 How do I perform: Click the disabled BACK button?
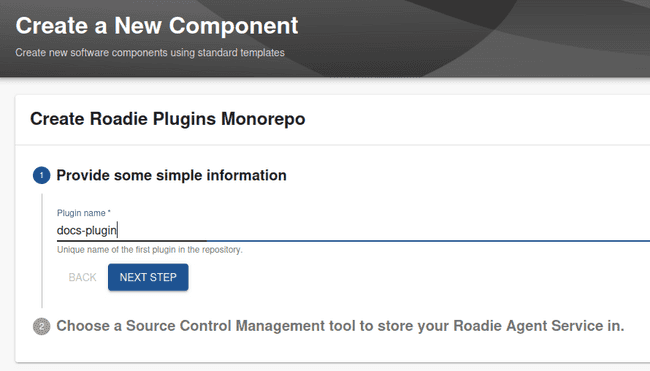pyautogui.click(x=82, y=277)
